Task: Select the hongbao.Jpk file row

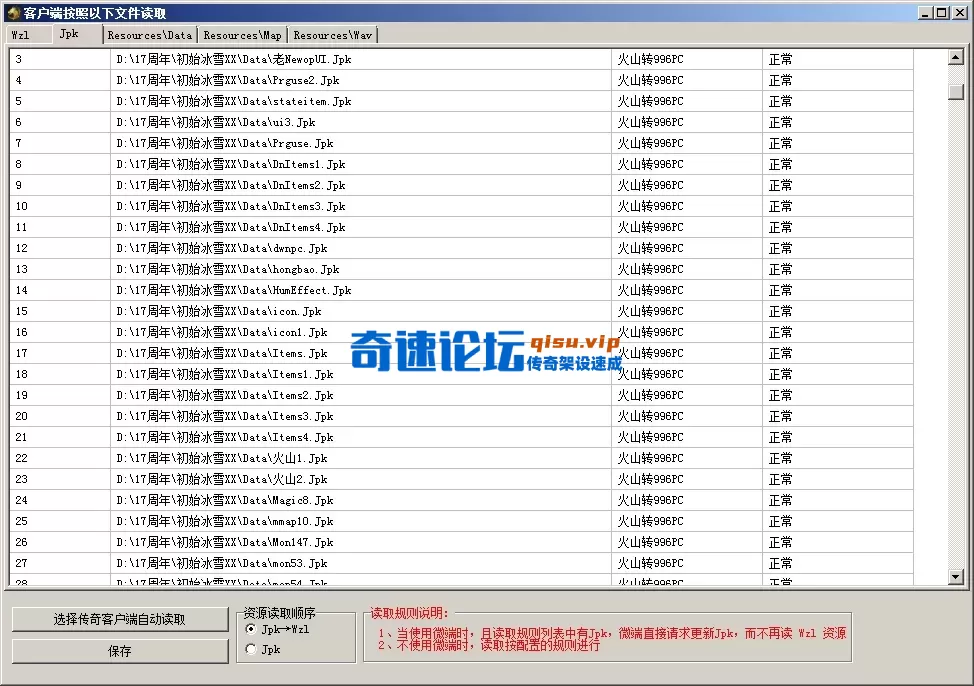Action: click(300, 269)
